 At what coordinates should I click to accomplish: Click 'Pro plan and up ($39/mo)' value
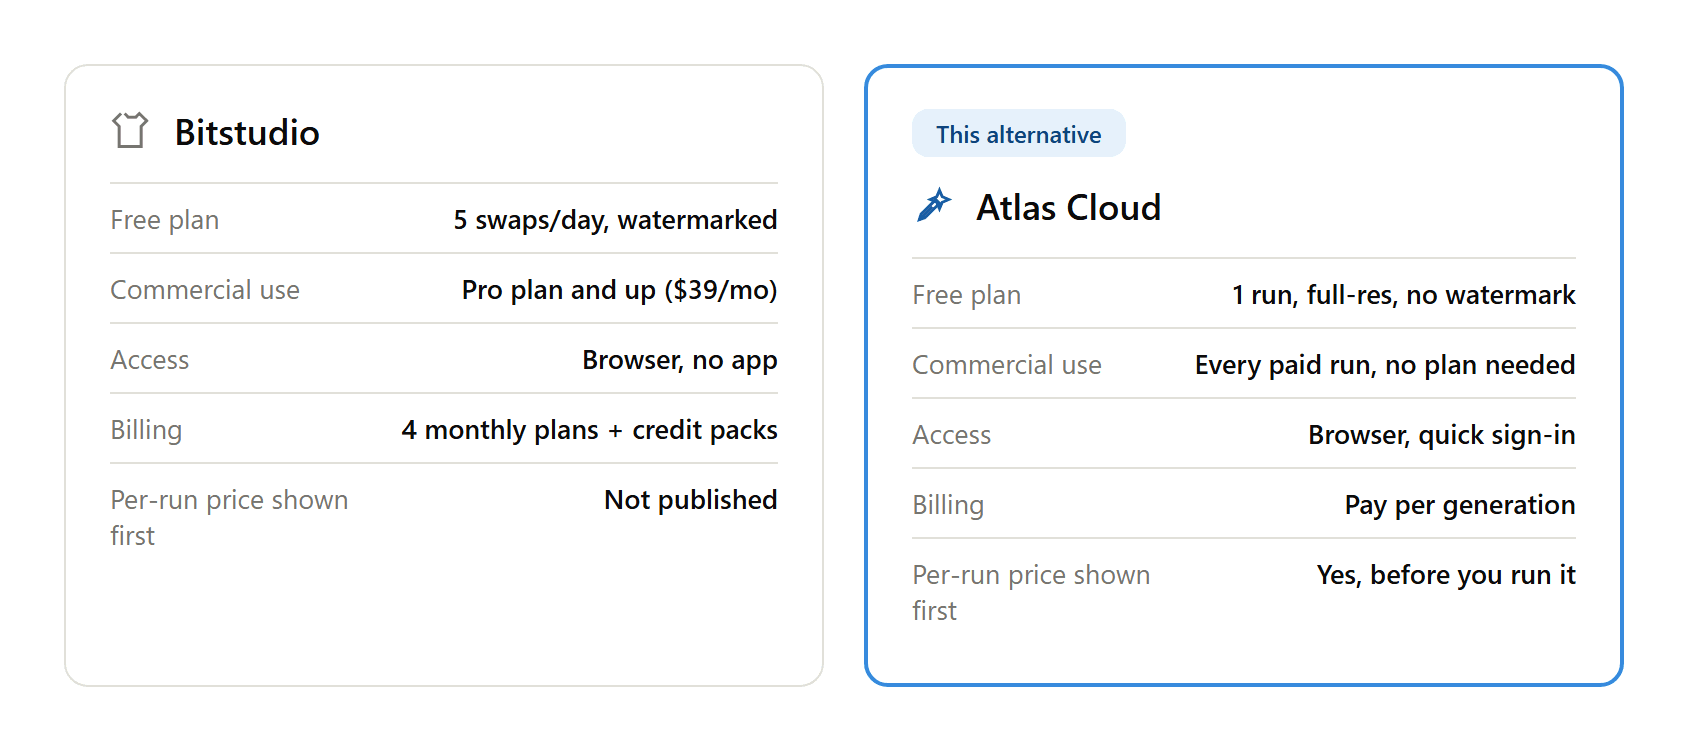tap(619, 290)
